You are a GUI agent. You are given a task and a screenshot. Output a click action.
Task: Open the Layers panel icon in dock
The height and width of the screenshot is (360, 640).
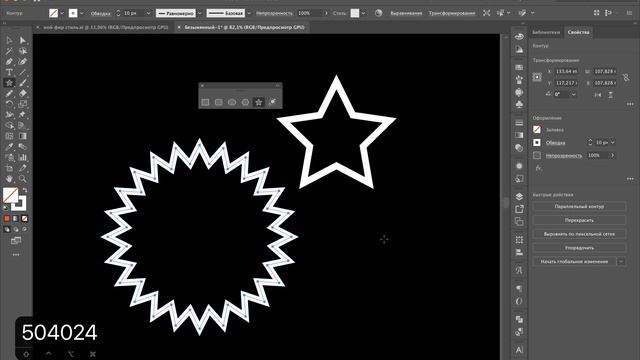(x=519, y=196)
